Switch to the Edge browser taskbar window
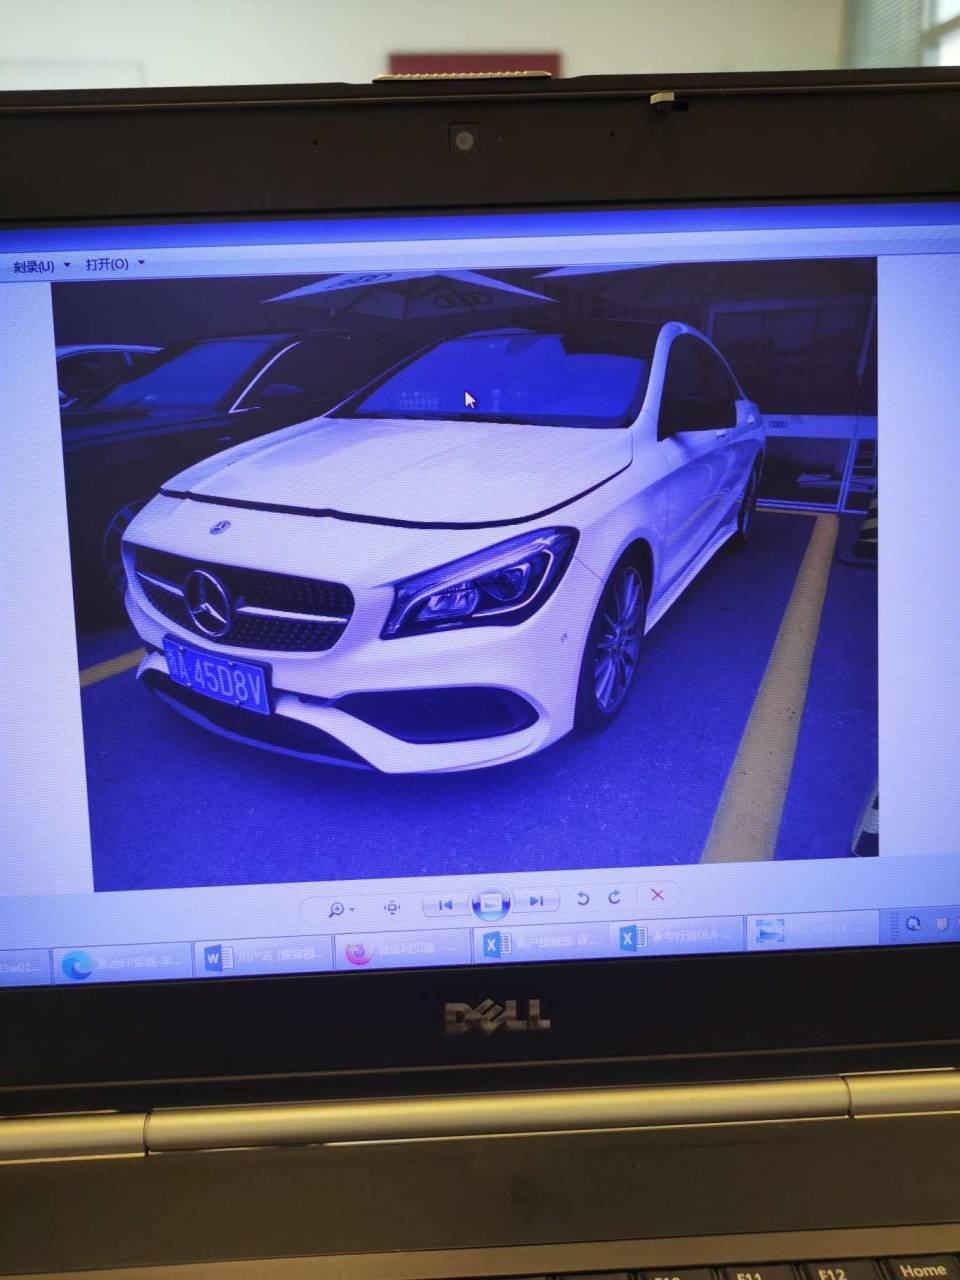Image resolution: width=960 pixels, height=1280 pixels. (x=122, y=964)
